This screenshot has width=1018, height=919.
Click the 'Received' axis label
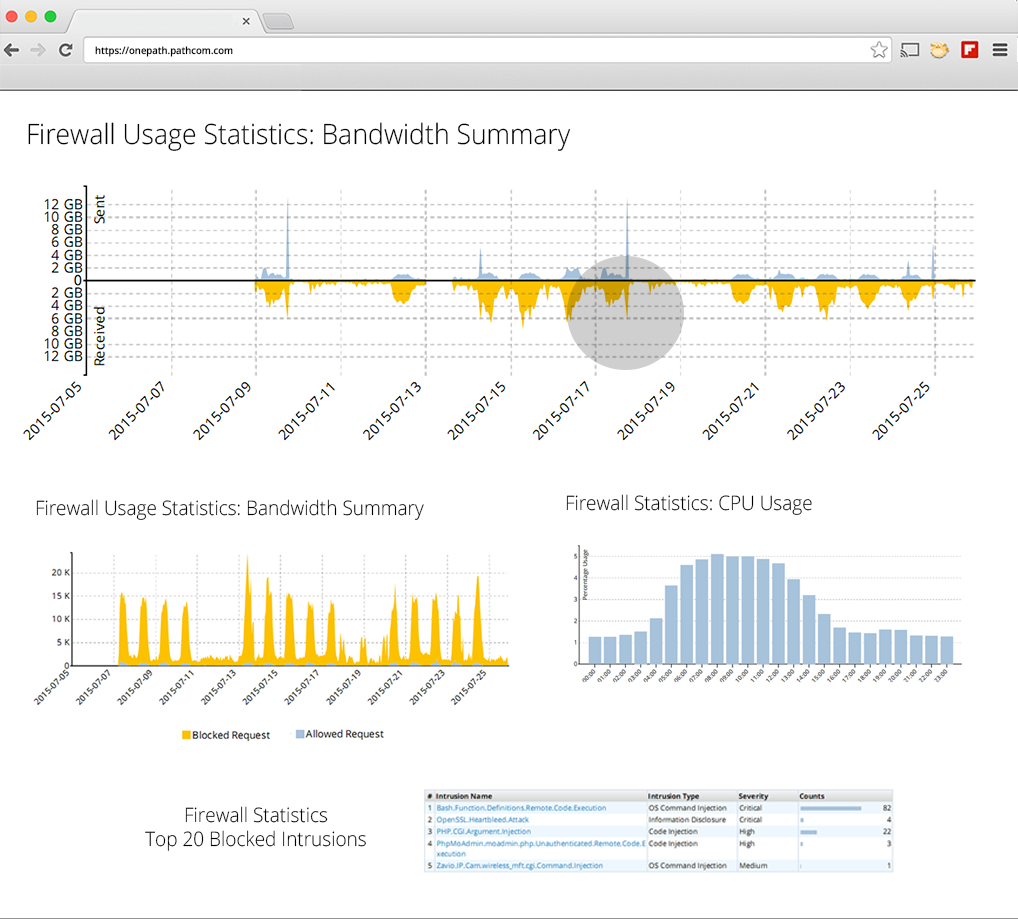(99, 336)
